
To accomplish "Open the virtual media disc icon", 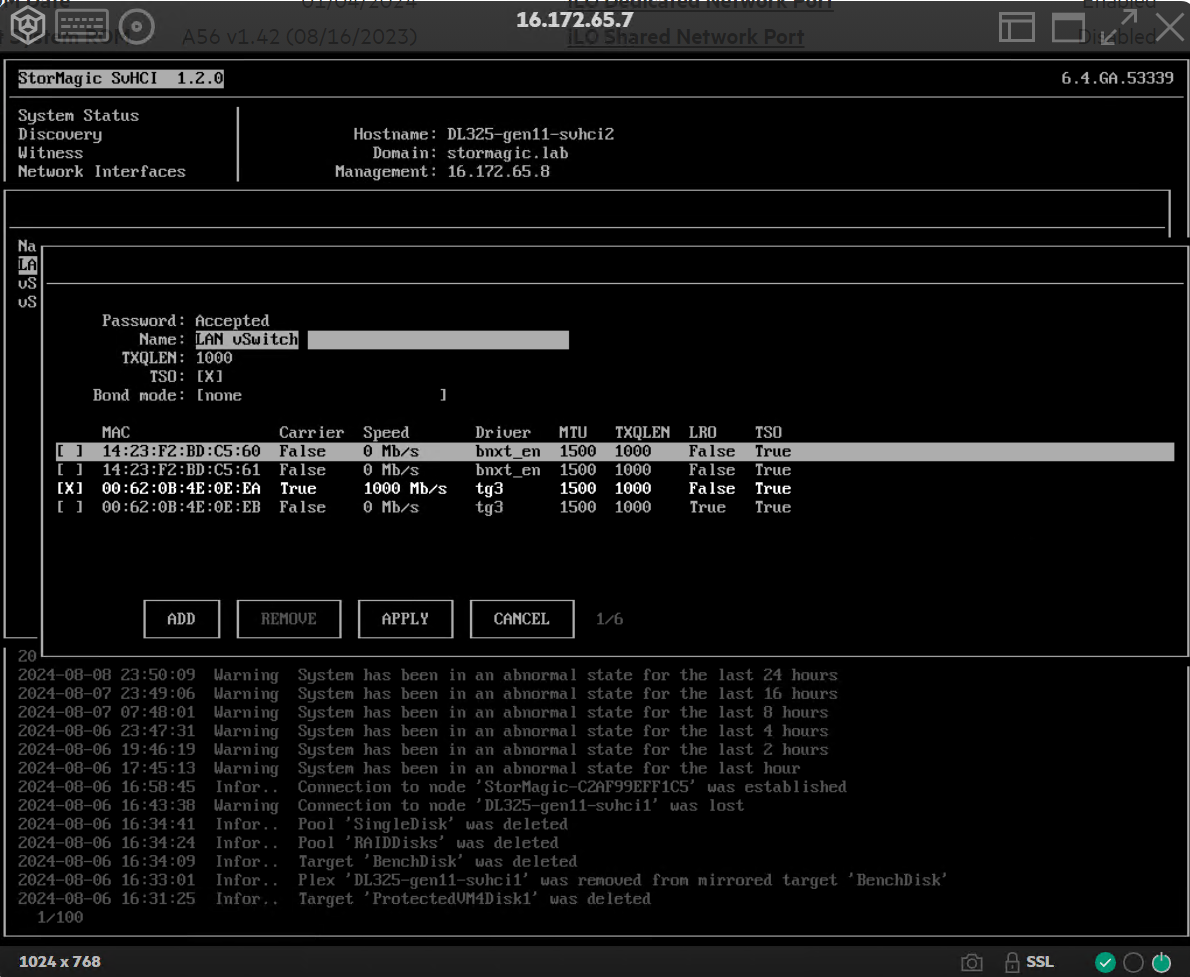I will pyautogui.click(x=137, y=27).
